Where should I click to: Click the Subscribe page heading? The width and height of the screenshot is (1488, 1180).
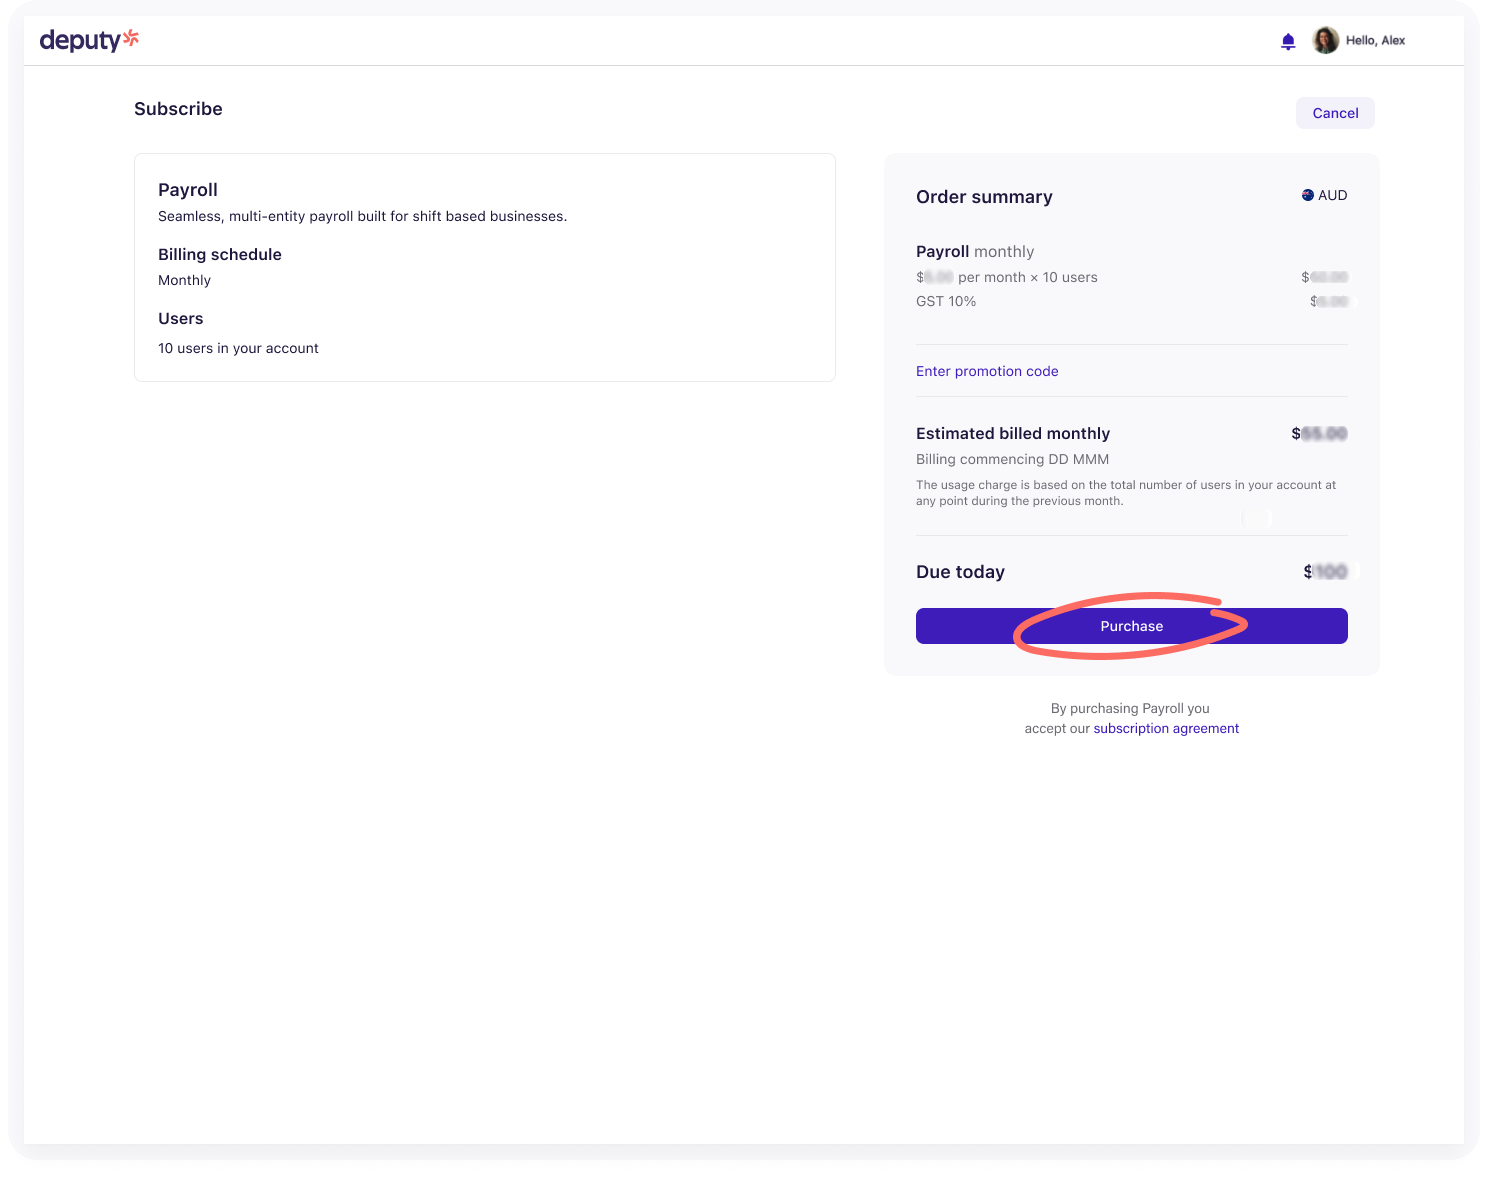178,109
